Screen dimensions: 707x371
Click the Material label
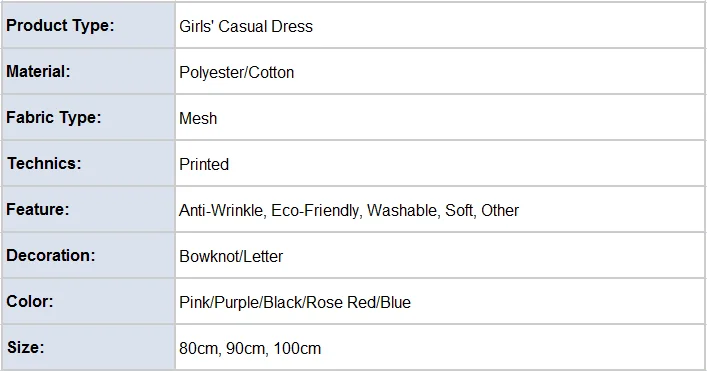click(38, 71)
